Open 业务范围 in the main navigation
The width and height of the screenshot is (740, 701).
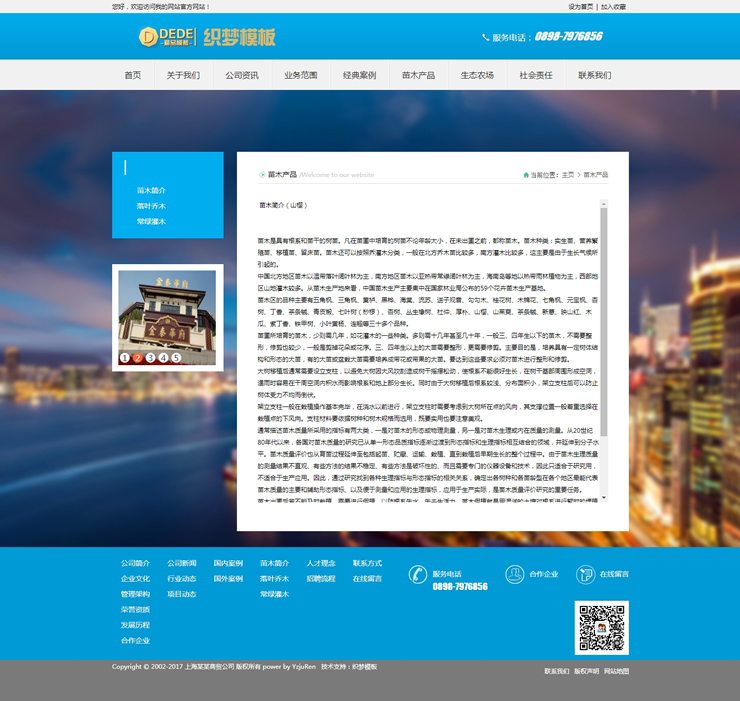tap(301, 75)
